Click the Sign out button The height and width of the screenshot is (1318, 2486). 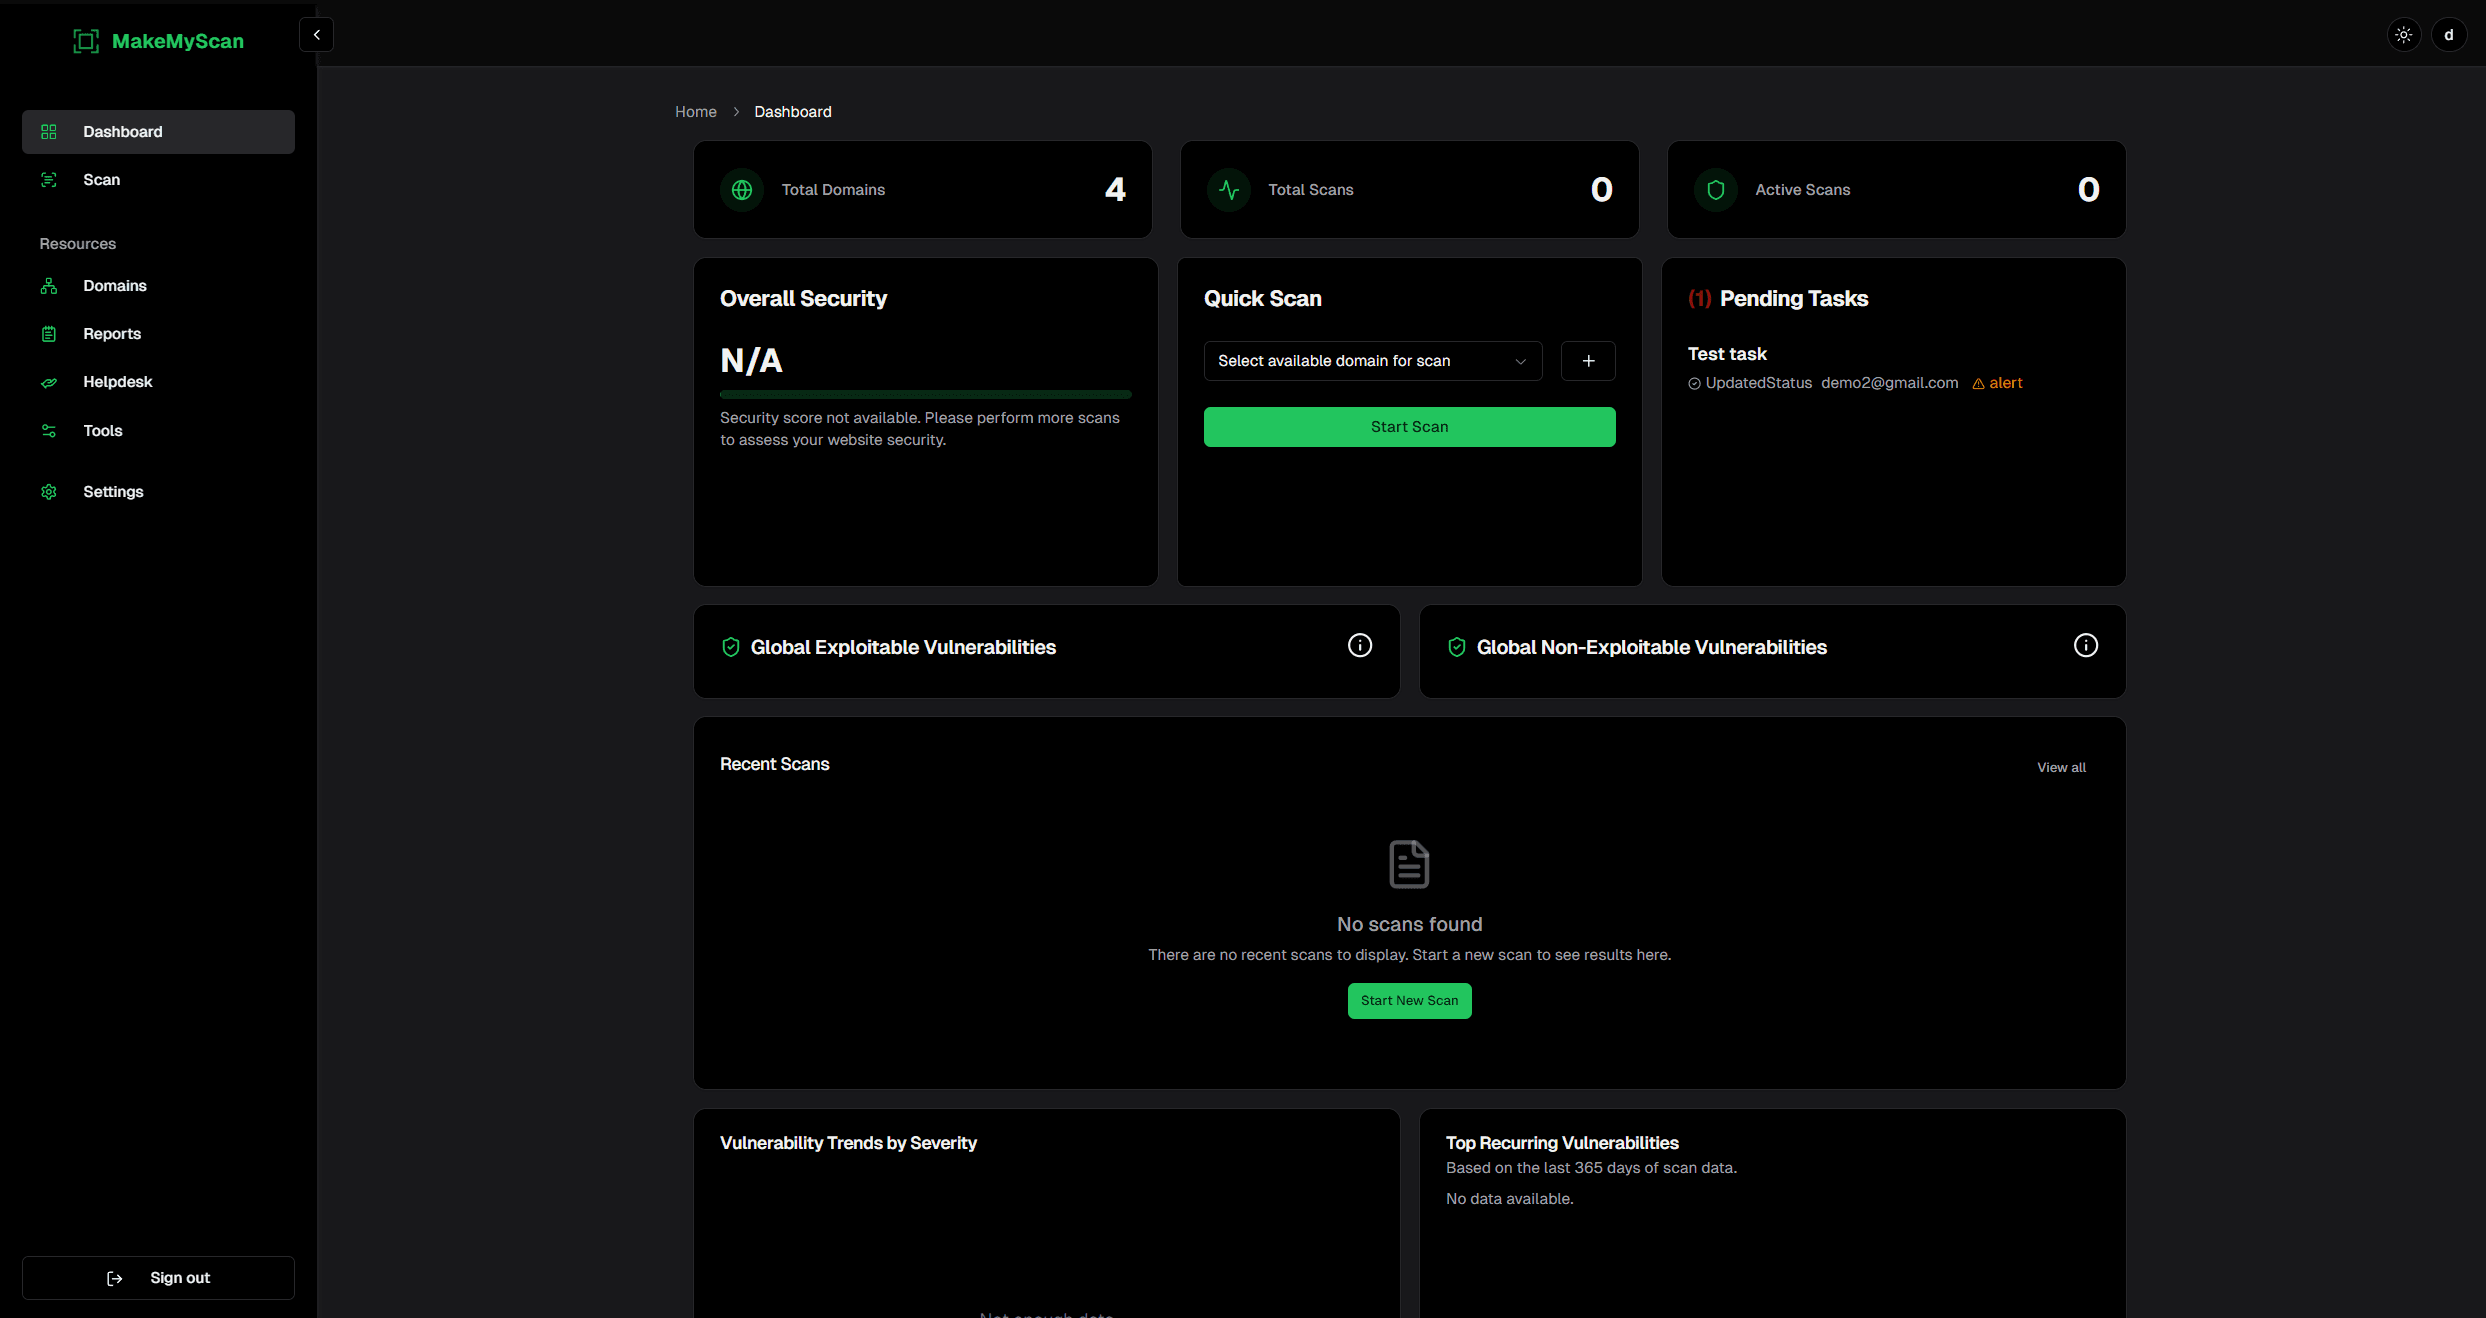pyautogui.click(x=158, y=1277)
